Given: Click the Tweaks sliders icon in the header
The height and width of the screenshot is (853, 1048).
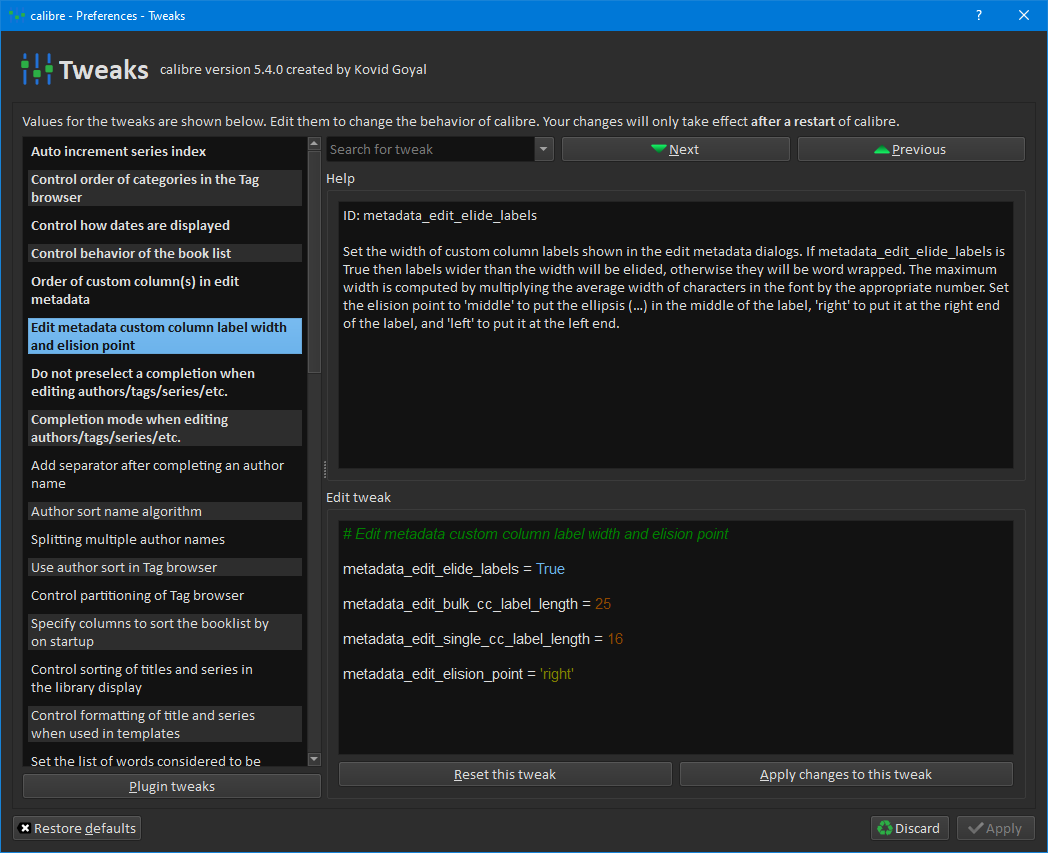Looking at the screenshot, I should point(36,69).
